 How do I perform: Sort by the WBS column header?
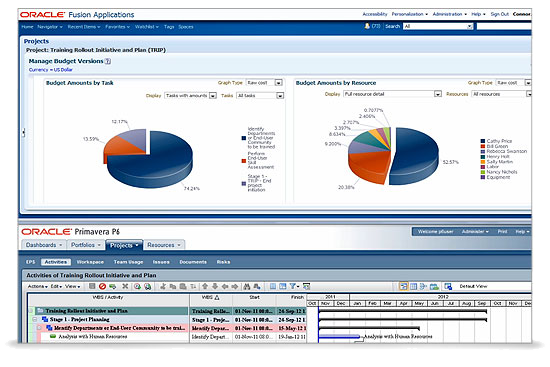pos(210,297)
